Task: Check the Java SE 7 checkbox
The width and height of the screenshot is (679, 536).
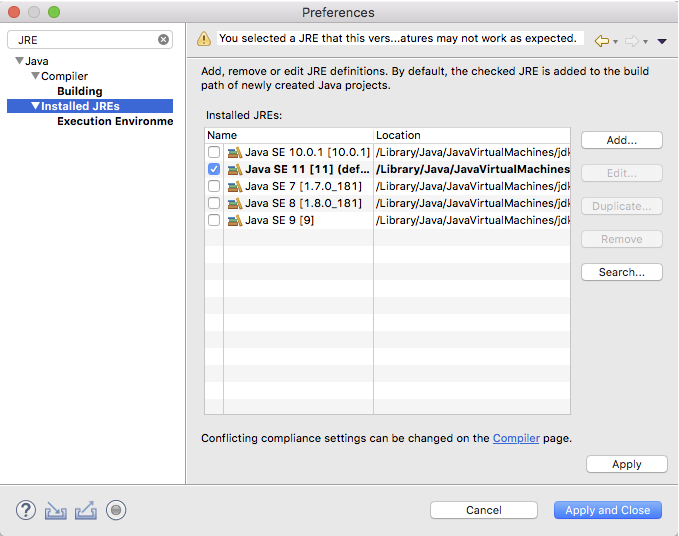Action: point(214,186)
